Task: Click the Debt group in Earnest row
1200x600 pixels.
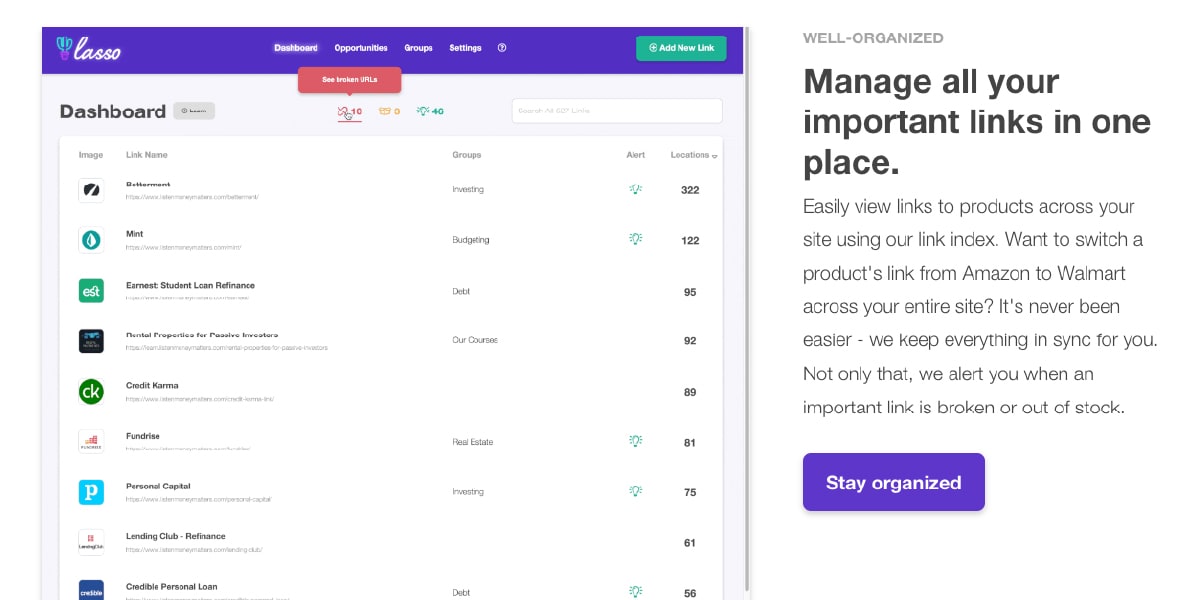Action: tap(461, 291)
